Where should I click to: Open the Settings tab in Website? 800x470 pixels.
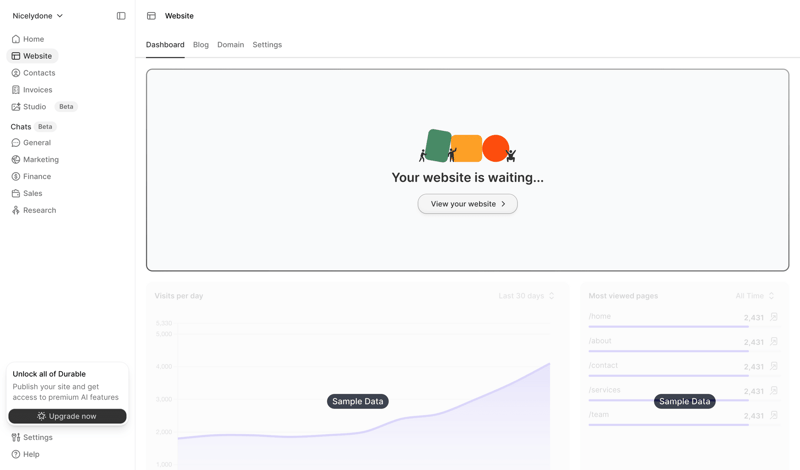pyautogui.click(x=267, y=45)
